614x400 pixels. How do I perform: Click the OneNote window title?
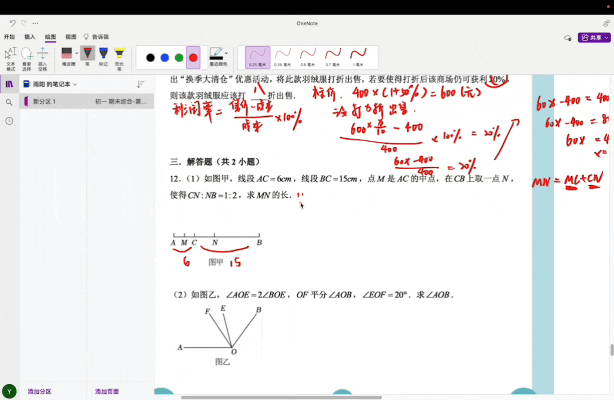307,24
